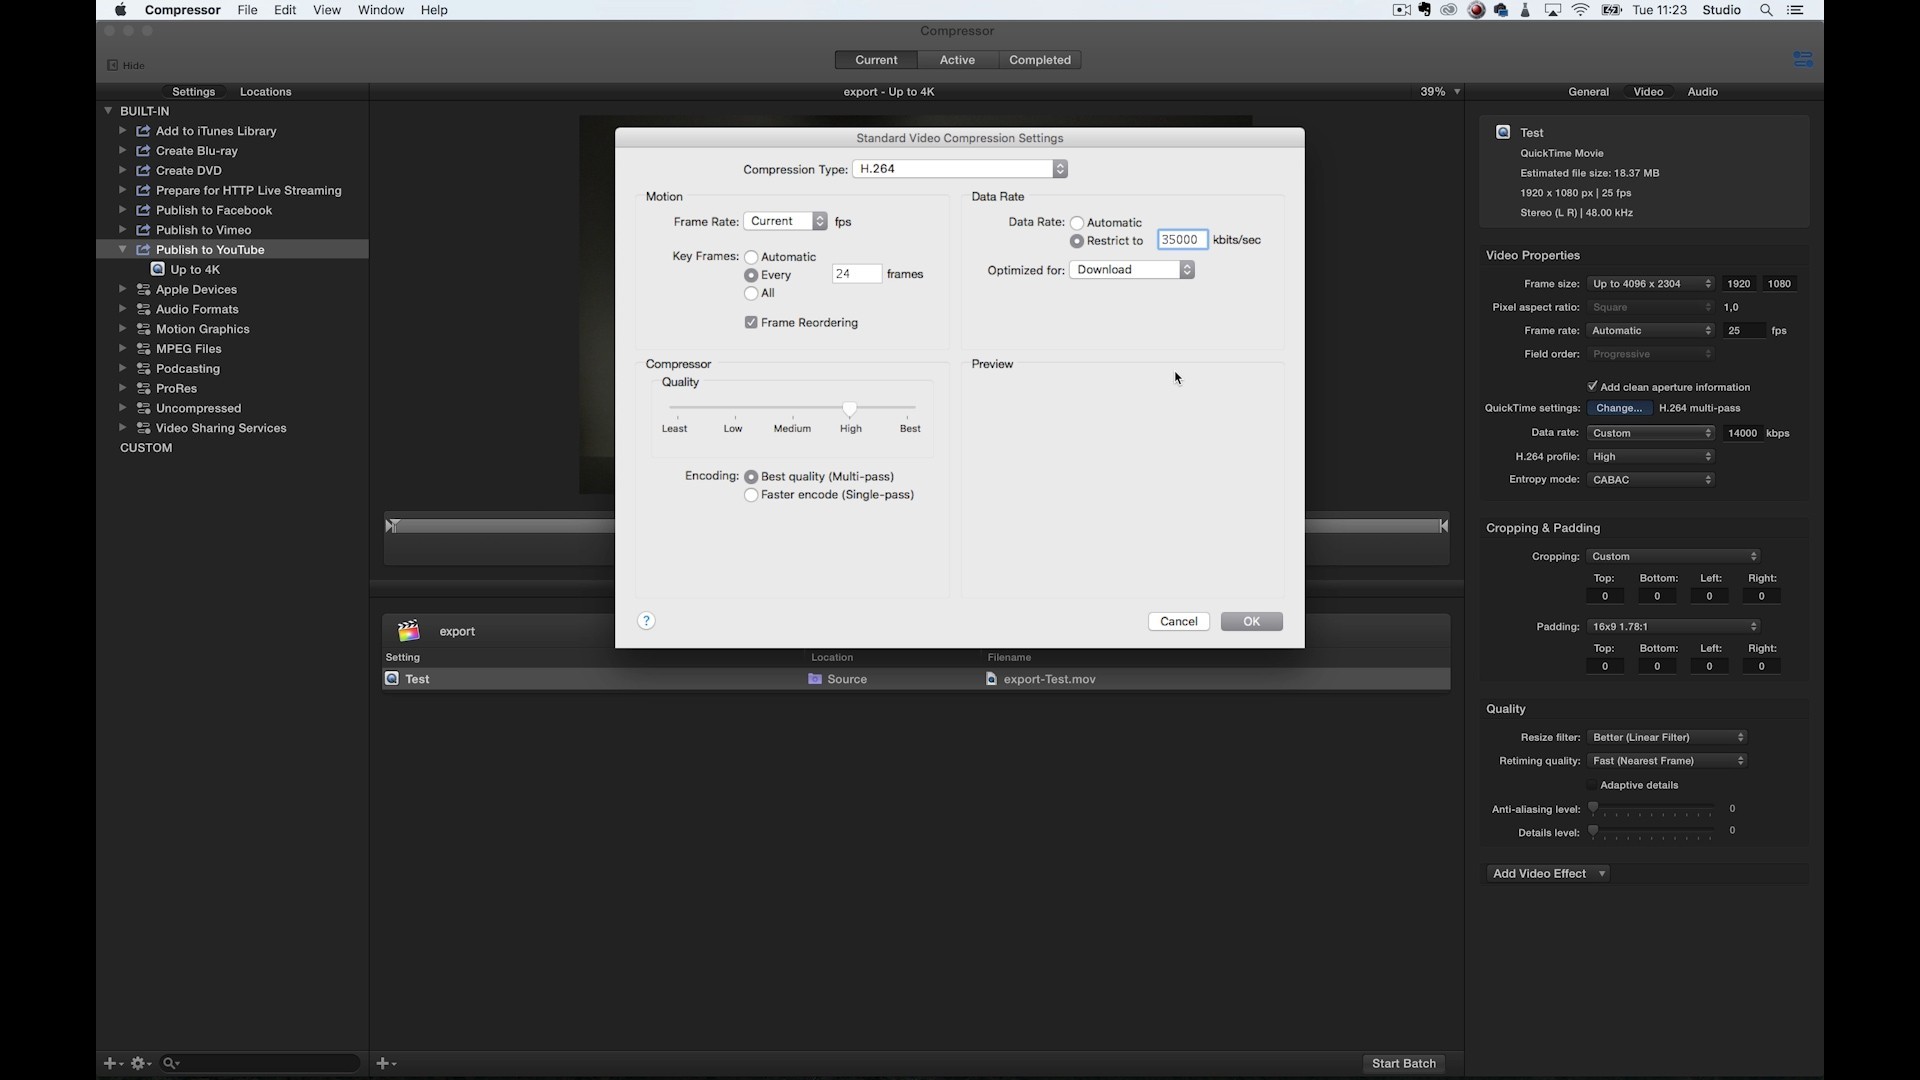Viewport: 1920px width, 1080px height.
Task: Click the Create Blu-ray icon
Action: 143,151
